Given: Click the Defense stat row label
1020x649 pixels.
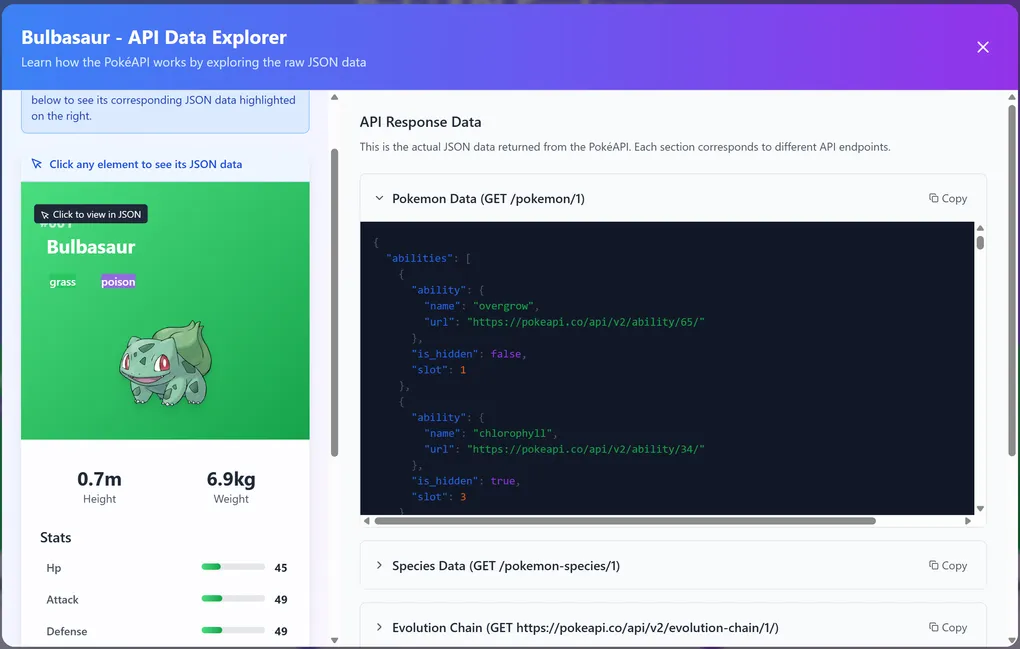Looking at the screenshot, I should coord(67,631).
